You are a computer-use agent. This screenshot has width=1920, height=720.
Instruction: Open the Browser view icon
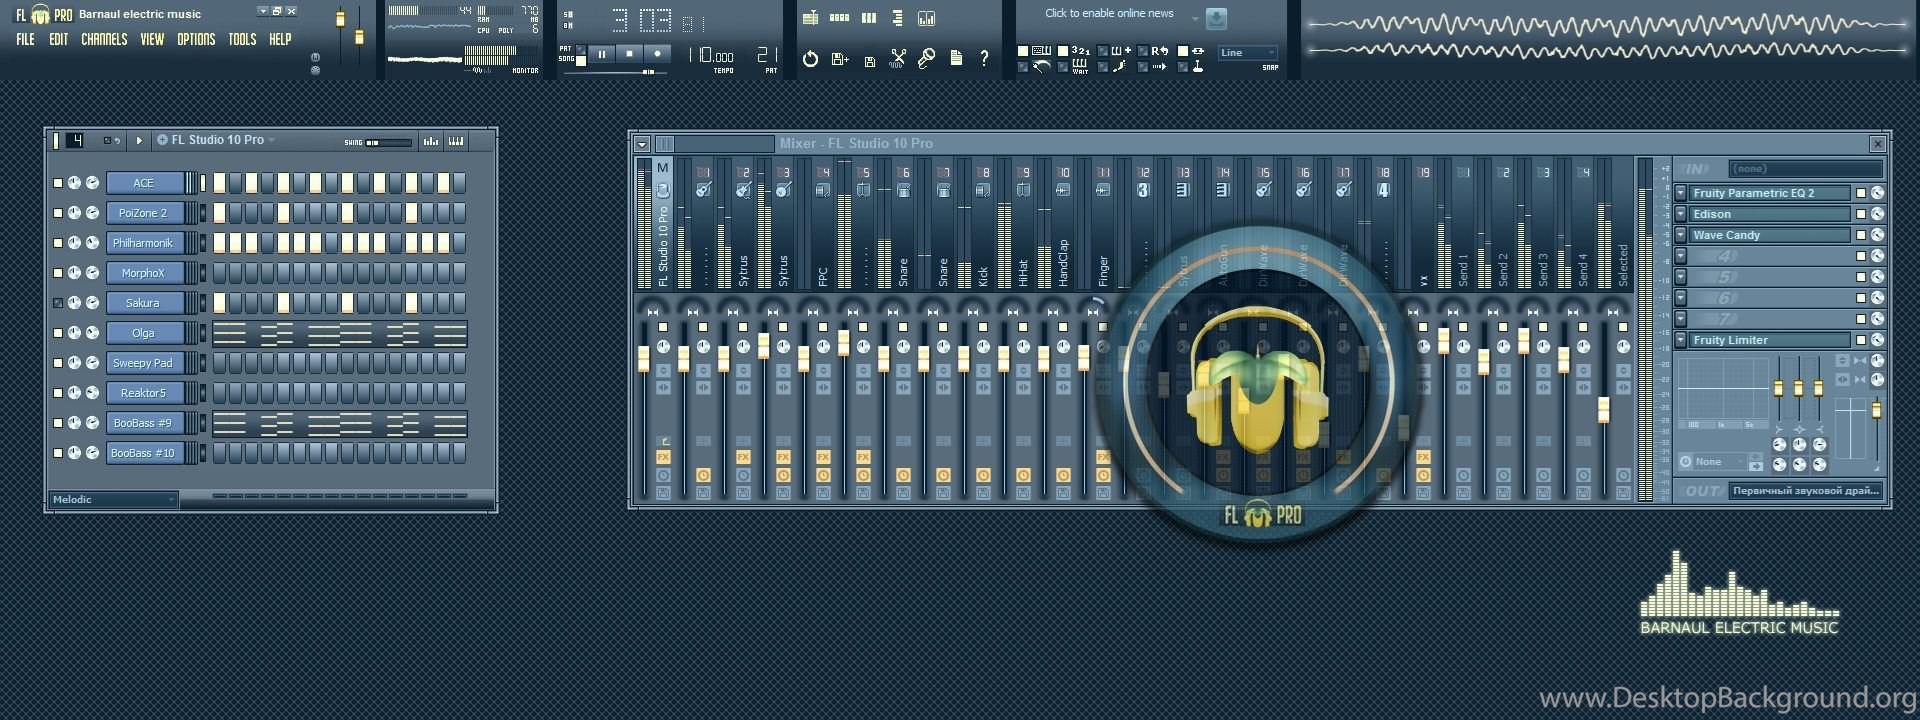click(x=897, y=18)
